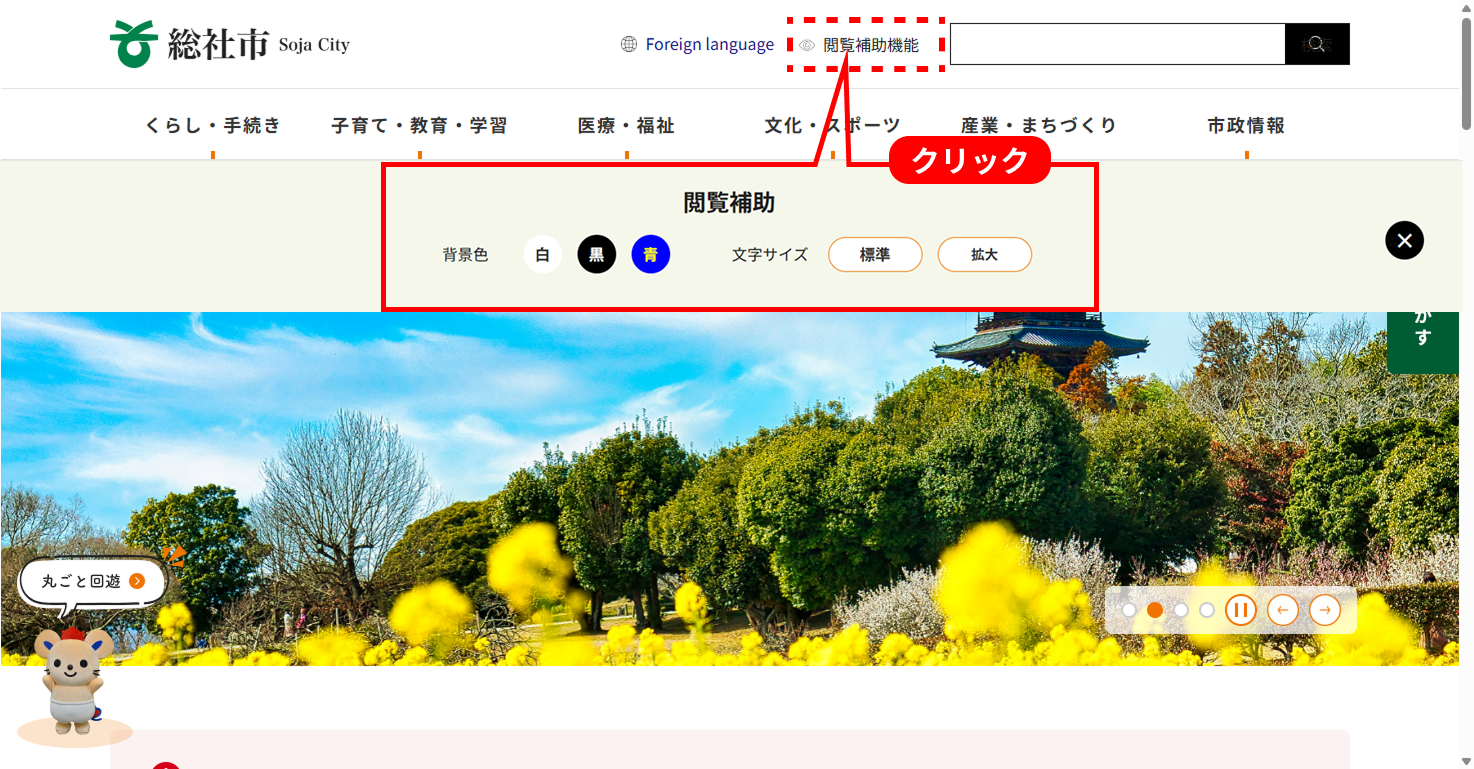Pause the slideshow
The image size is (1474, 769).
(x=1240, y=610)
